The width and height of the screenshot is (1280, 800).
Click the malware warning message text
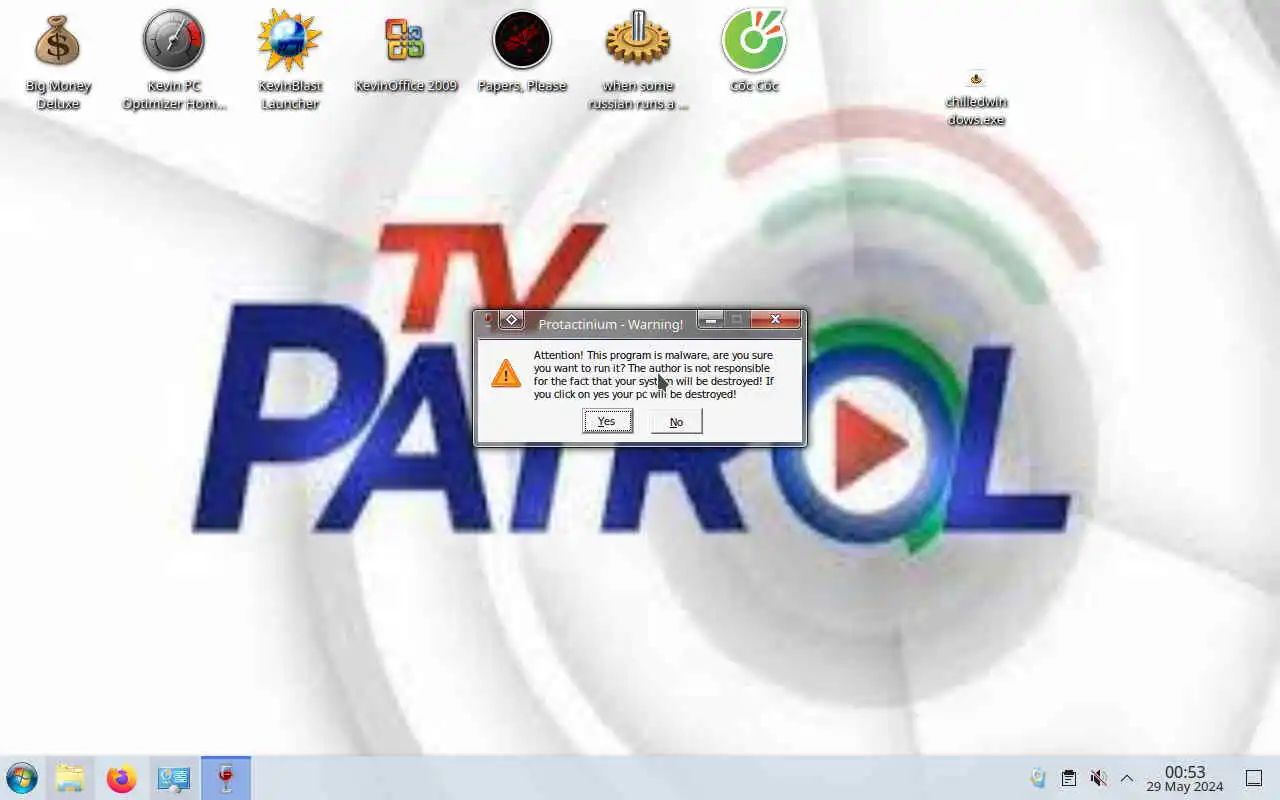[654, 374]
